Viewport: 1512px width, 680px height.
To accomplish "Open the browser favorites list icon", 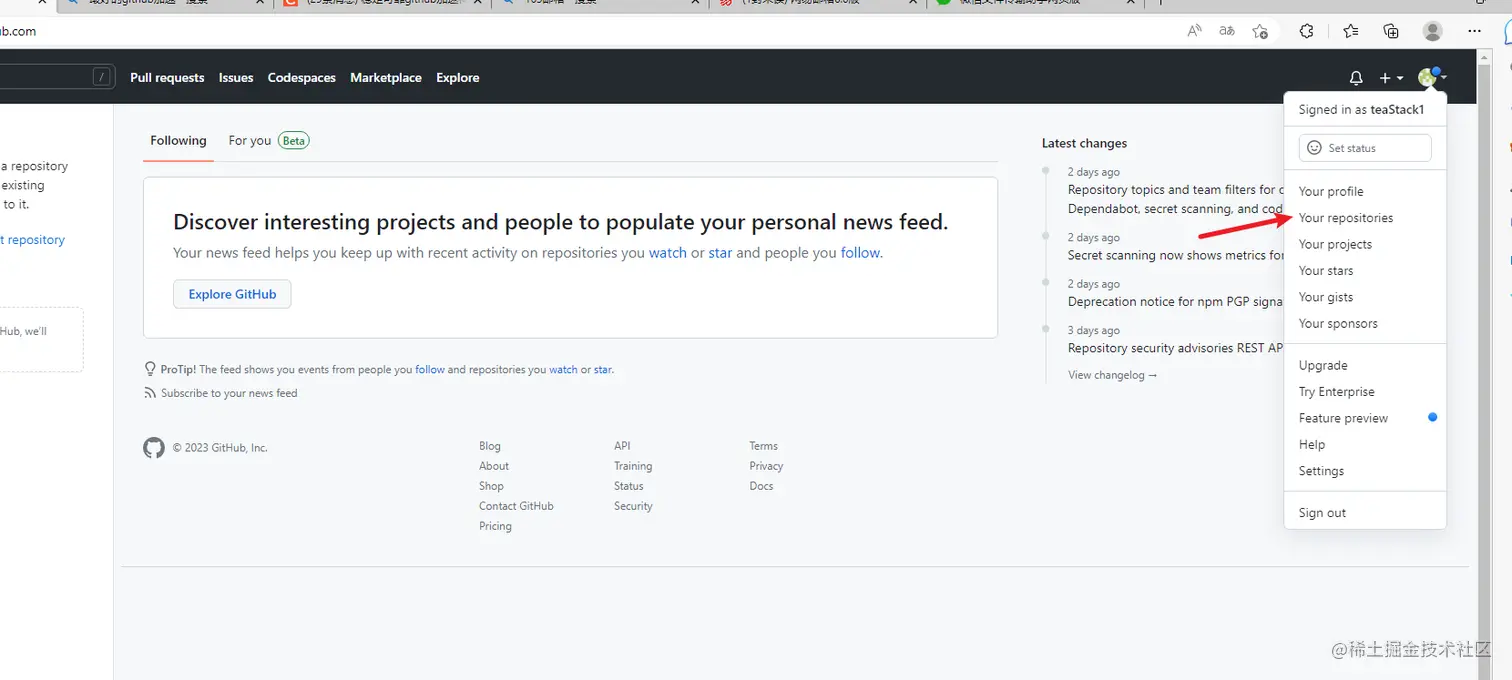I will (1351, 31).
